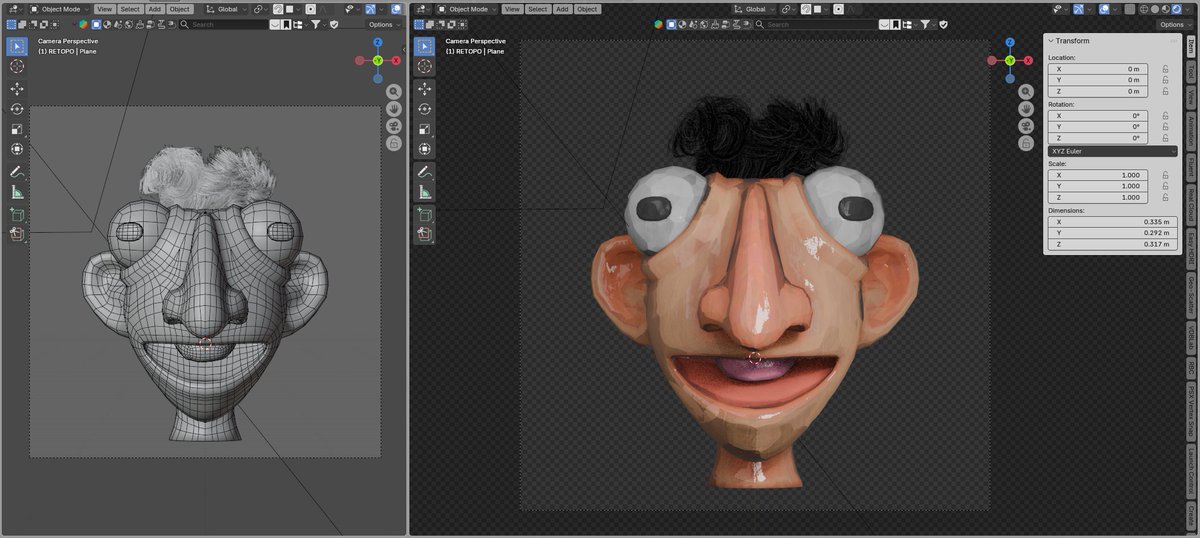Toggle proportional editing in right viewport header

pyautogui.click(x=838, y=9)
